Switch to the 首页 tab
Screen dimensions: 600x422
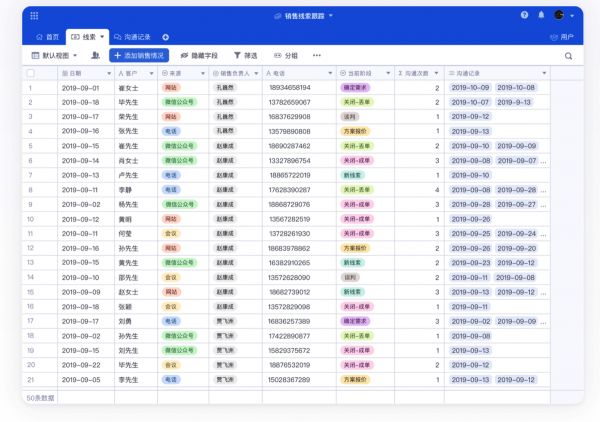(x=47, y=36)
